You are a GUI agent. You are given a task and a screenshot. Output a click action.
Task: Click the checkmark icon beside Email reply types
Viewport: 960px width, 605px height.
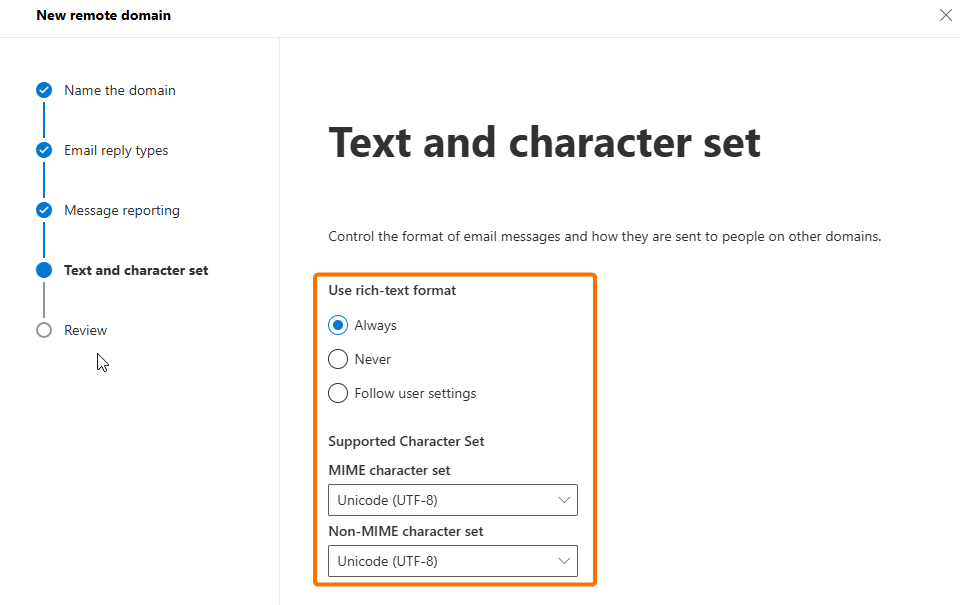[x=44, y=150]
